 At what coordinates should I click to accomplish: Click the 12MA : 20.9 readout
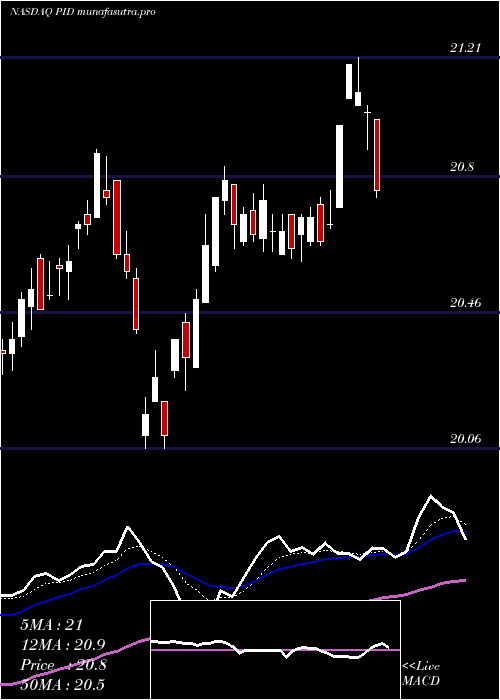pos(62,645)
